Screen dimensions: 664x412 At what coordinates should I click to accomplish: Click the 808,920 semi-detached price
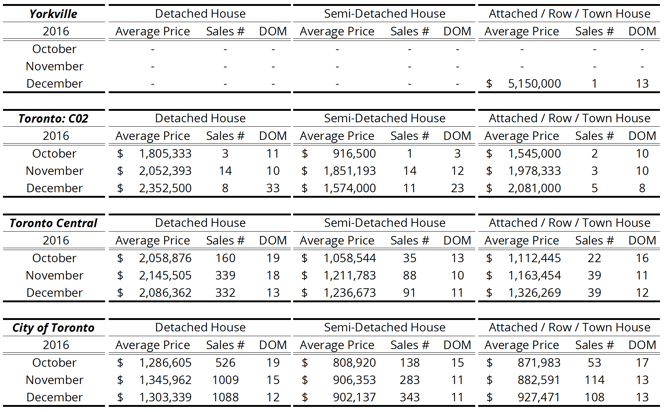coord(354,362)
